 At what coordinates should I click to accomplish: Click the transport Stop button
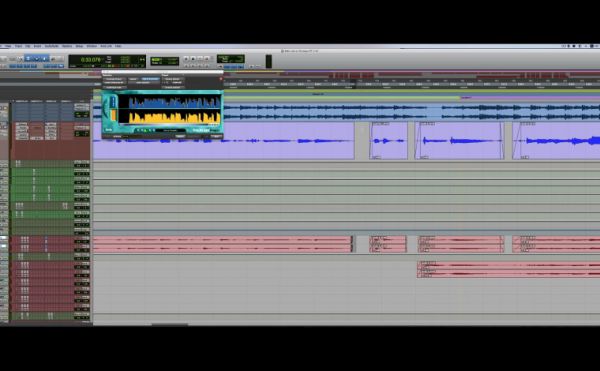(x=193, y=59)
